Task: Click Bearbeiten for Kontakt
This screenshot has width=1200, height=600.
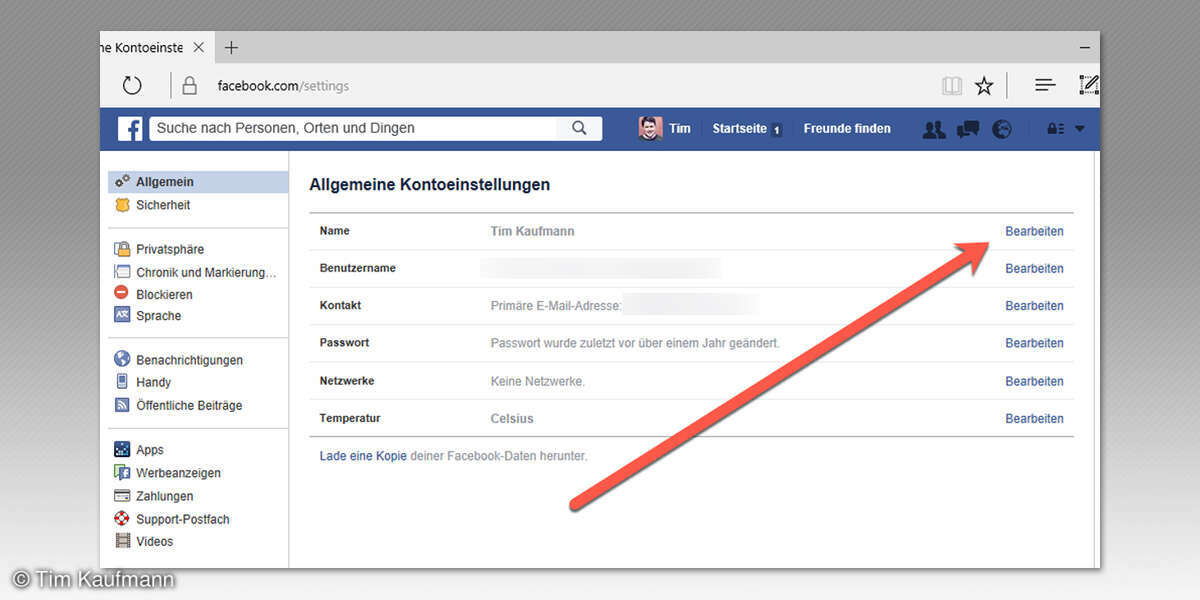Action: 1034,306
